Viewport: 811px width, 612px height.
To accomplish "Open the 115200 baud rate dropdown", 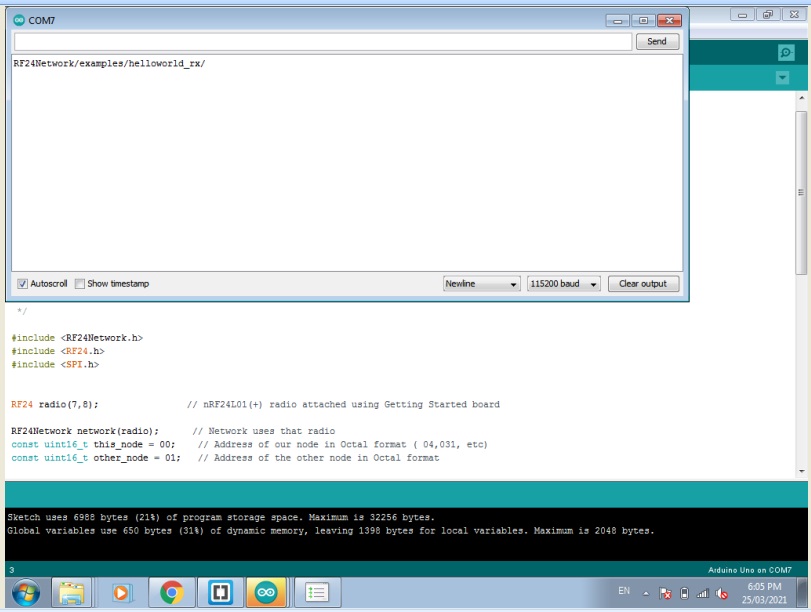I will pos(564,283).
